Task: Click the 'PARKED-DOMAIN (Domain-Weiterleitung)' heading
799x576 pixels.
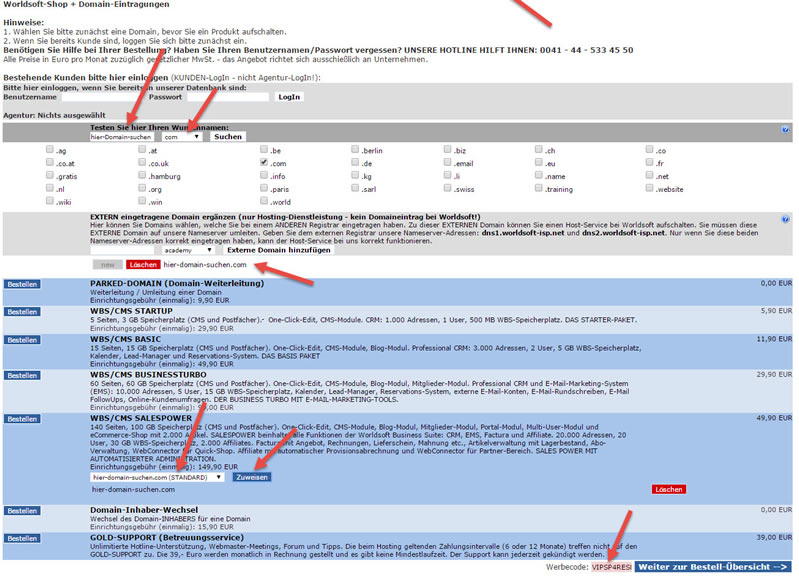Action: [x=177, y=283]
